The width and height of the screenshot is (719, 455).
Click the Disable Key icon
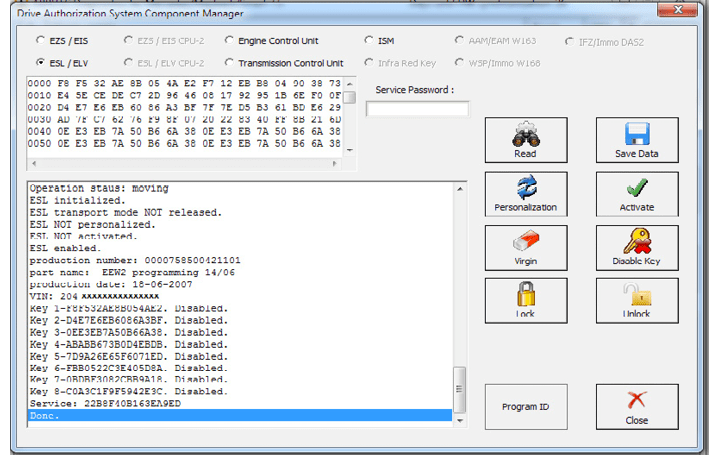pos(636,242)
